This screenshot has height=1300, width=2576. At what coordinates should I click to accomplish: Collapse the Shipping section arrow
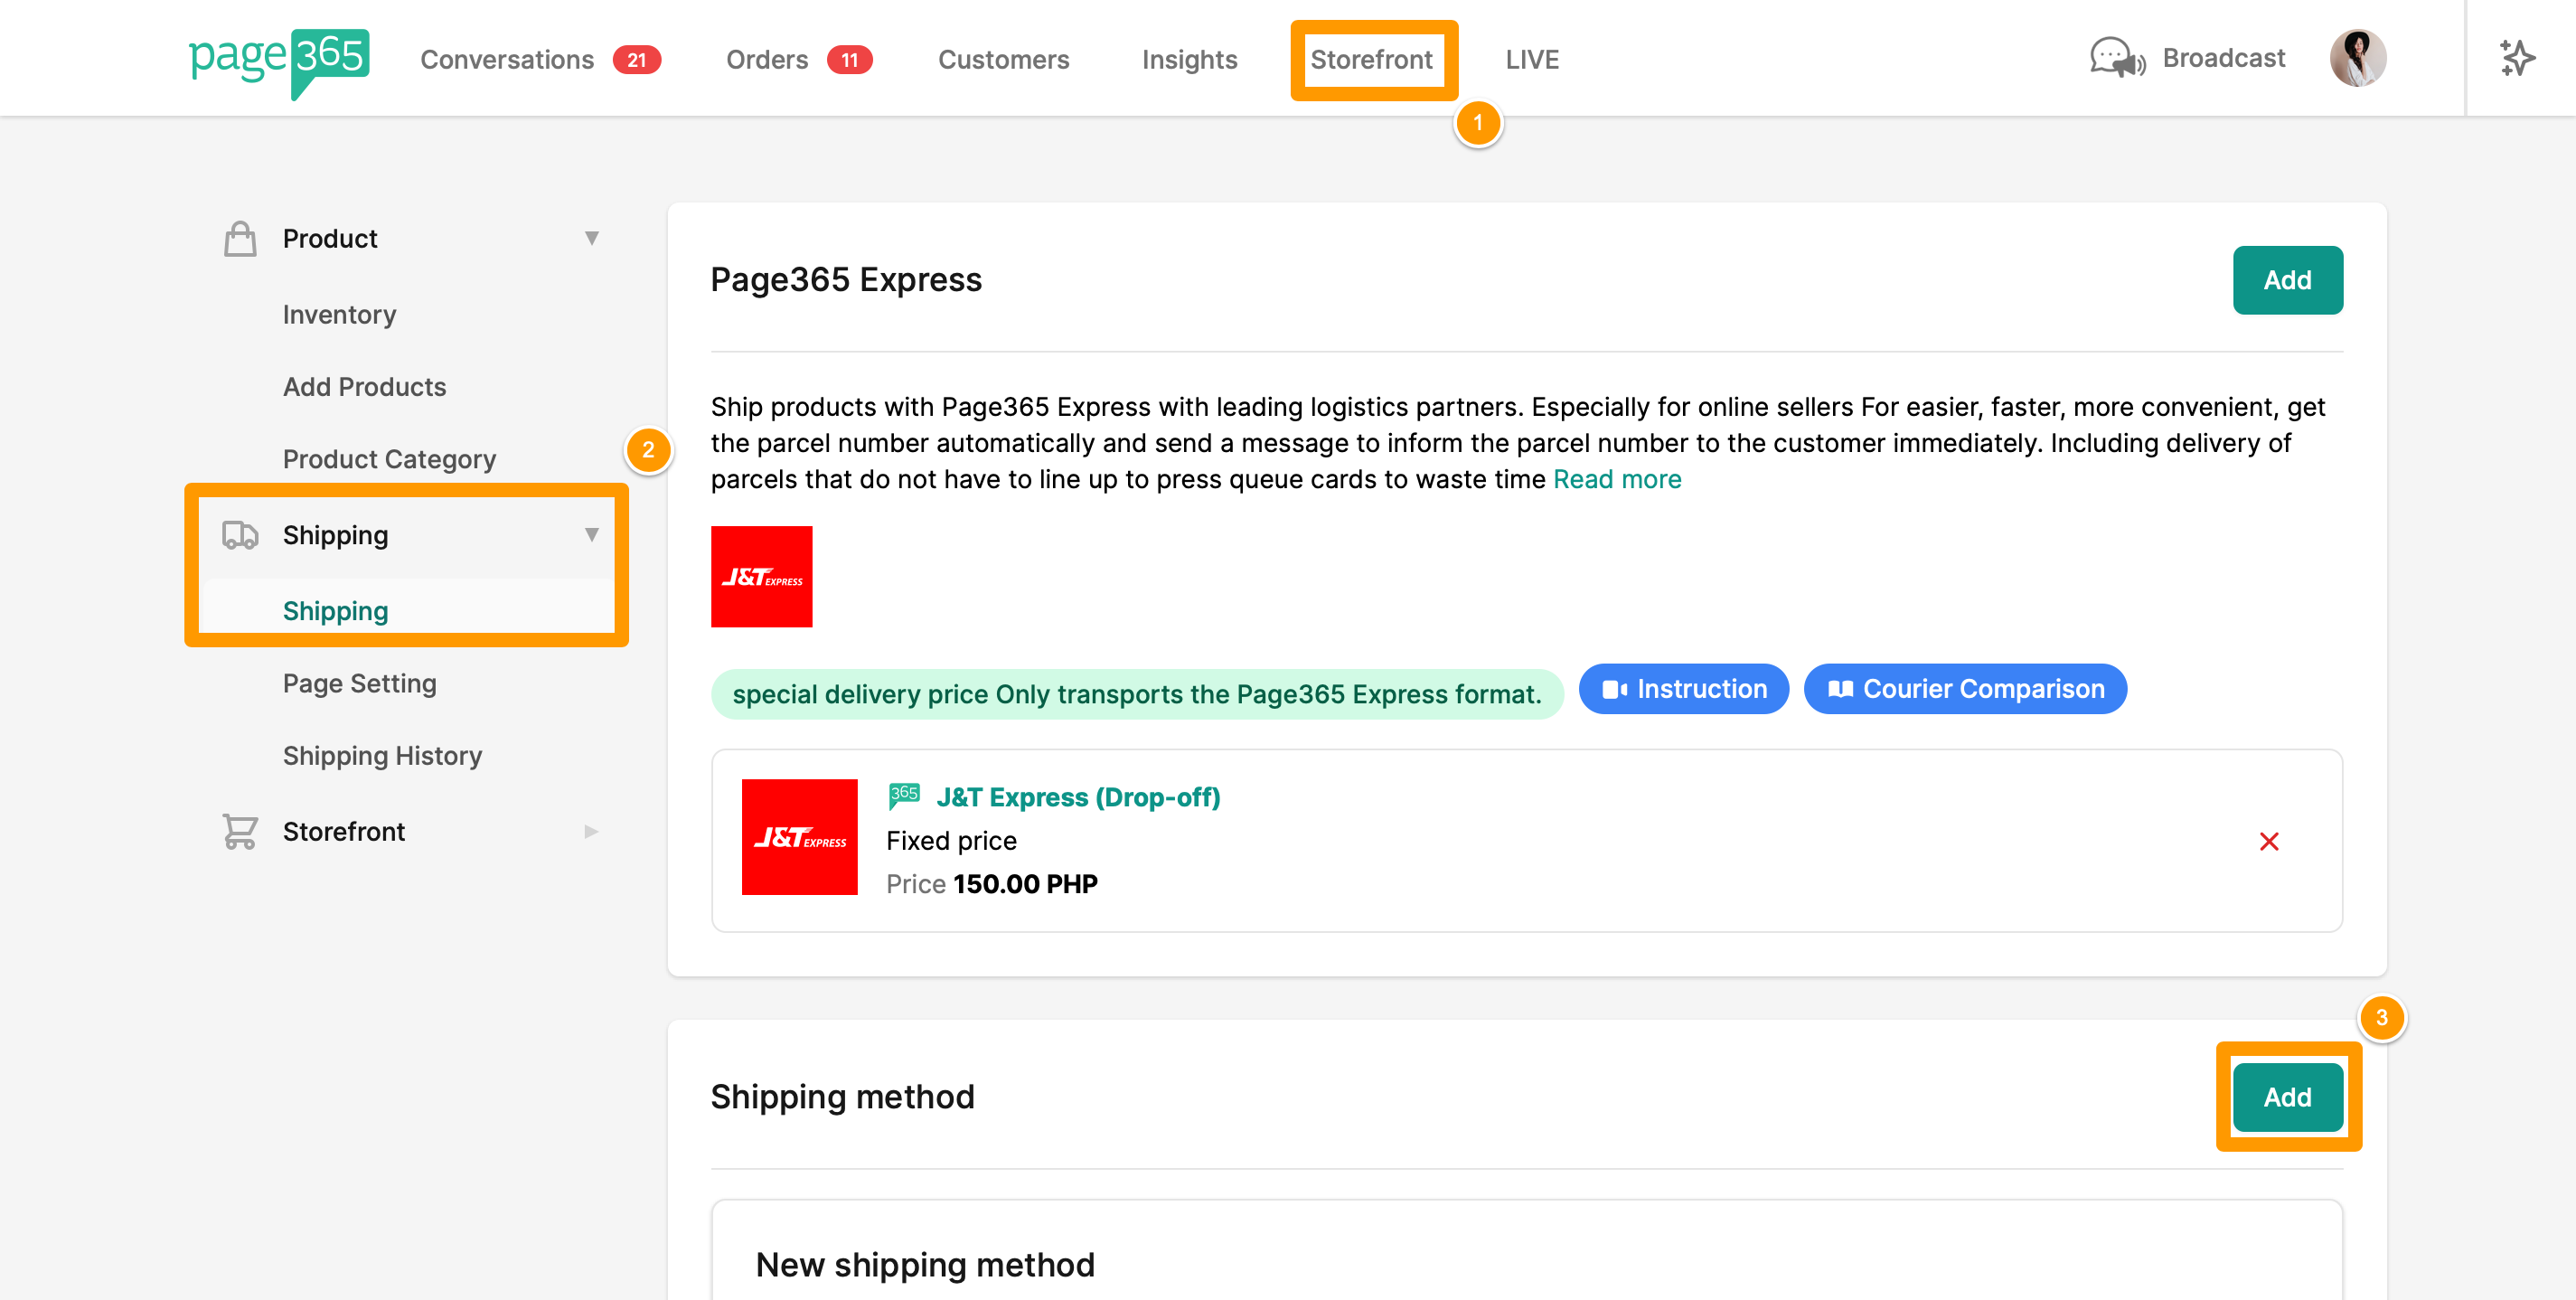592,536
